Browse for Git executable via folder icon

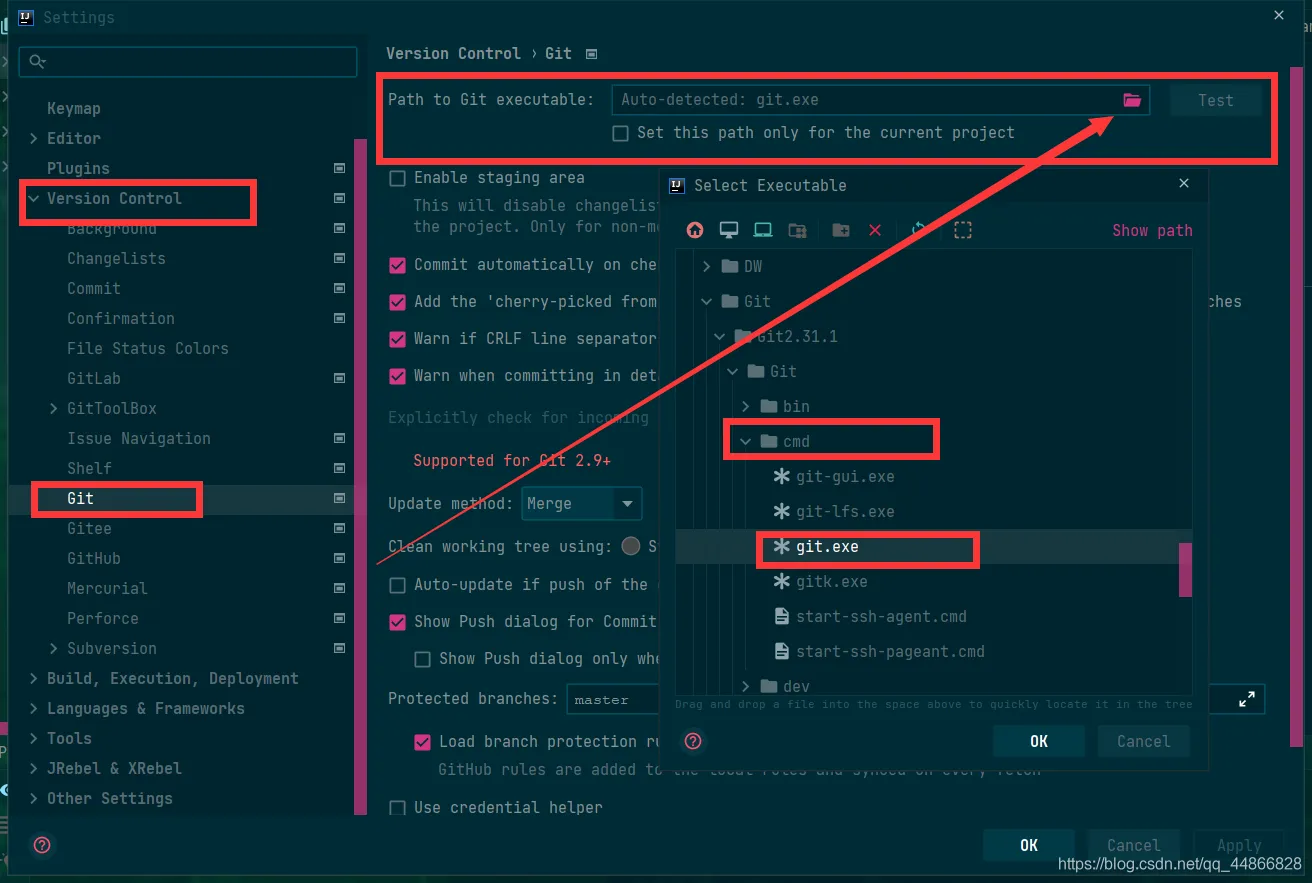(1132, 100)
